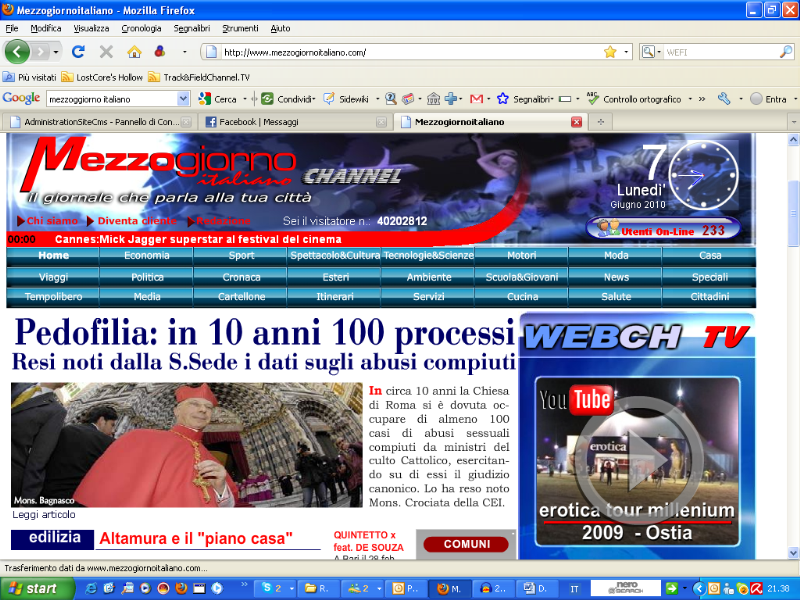Viewport: 800px width, 600px height.
Task: Click the search magnifier in the search box
Action: (x=786, y=52)
